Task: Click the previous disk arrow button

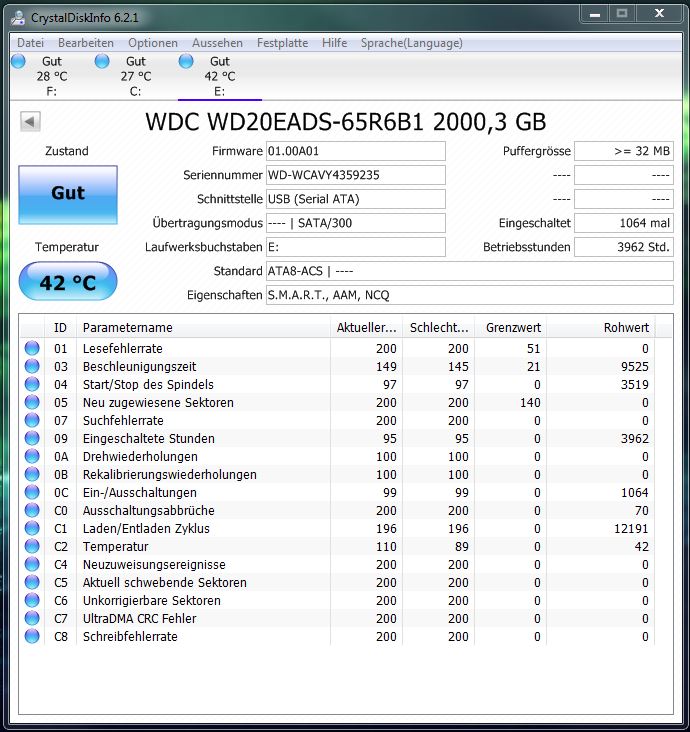Action: pyautogui.click(x=30, y=122)
